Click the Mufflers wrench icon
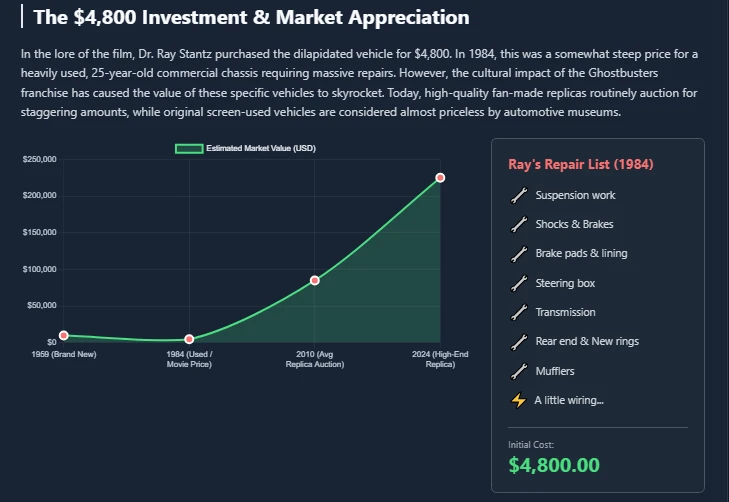This screenshot has height=502, width=729. click(x=518, y=372)
